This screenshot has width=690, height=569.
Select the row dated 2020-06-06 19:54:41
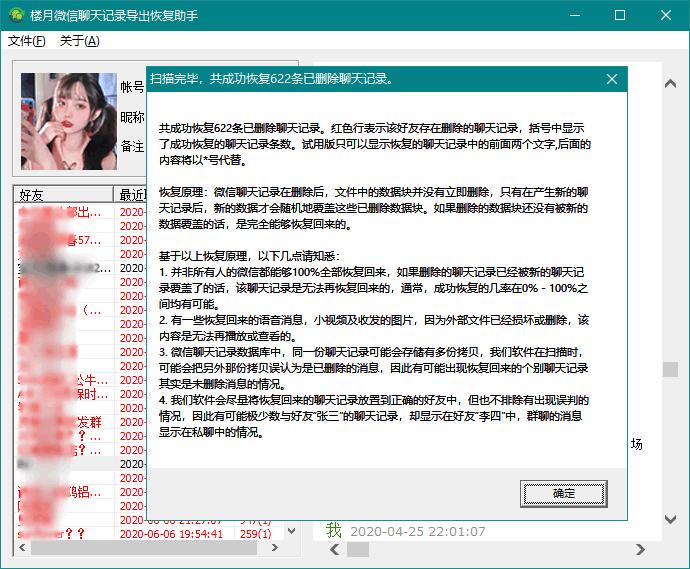point(150,534)
